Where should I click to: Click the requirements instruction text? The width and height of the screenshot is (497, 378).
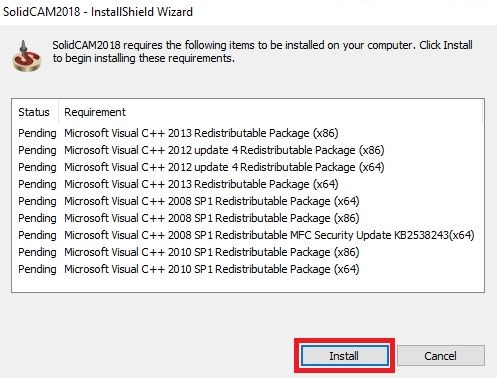pyautogui.click(x=262, y=52)
